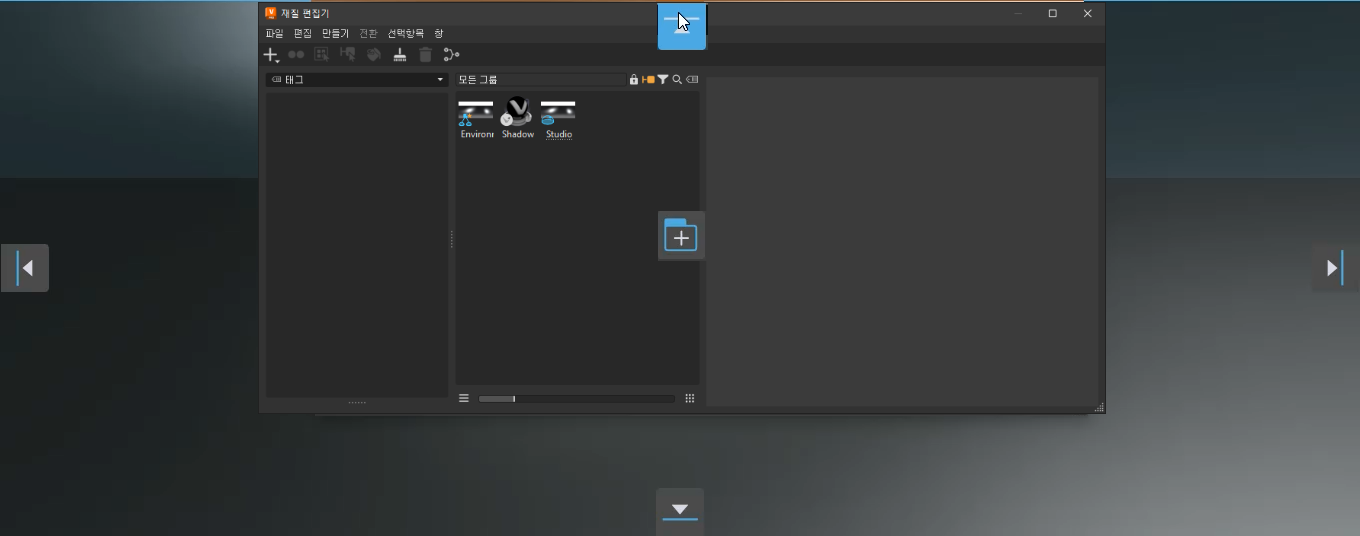The width and height of the screenshot is (1360, 536).
Task: Click the dock-to-left arrow indicator
Action: (x=25, y=268)
